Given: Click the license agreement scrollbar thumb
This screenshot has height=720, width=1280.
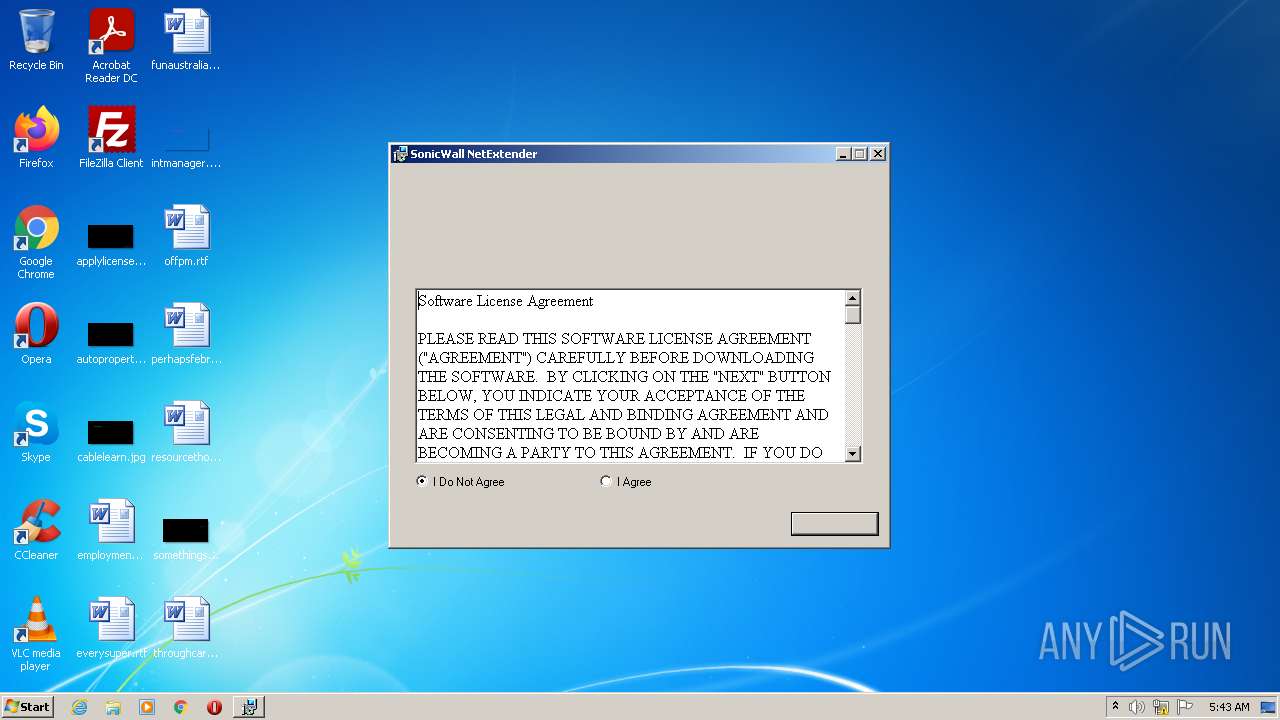Looking at the screenshot, I should pyautogui.click(x=852, y=315).
